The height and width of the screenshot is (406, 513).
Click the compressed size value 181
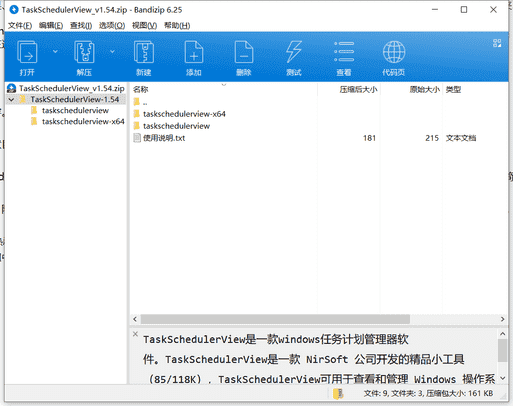[x=369, y=138]
